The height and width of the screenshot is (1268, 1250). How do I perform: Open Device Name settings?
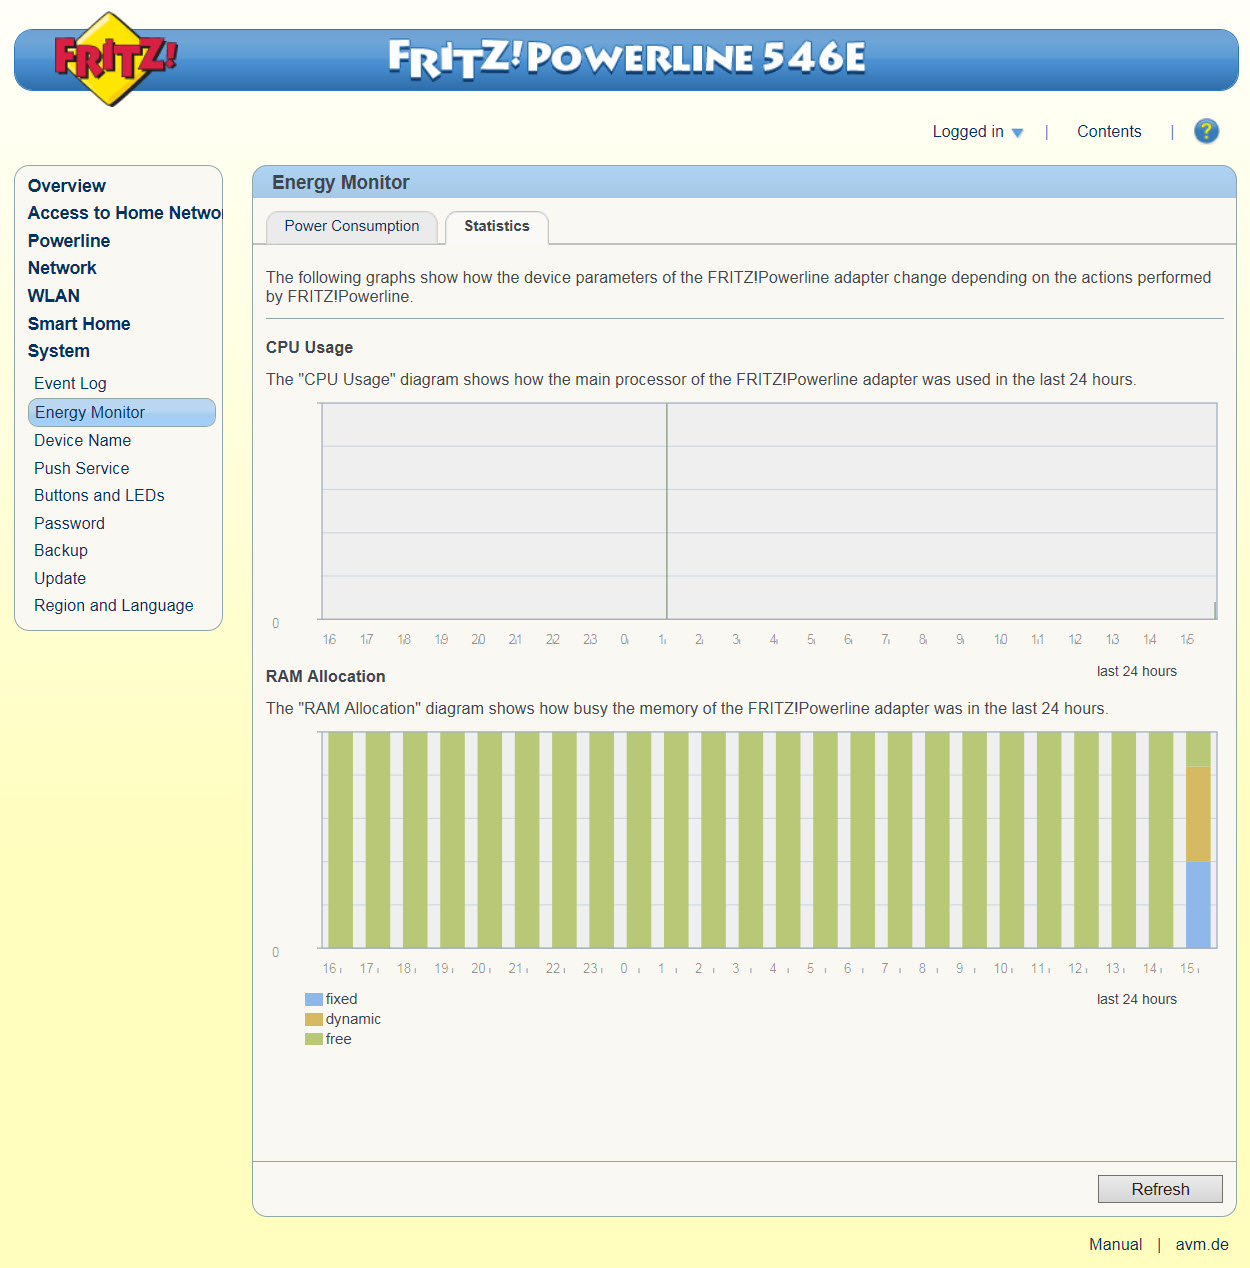coord(82,440)
